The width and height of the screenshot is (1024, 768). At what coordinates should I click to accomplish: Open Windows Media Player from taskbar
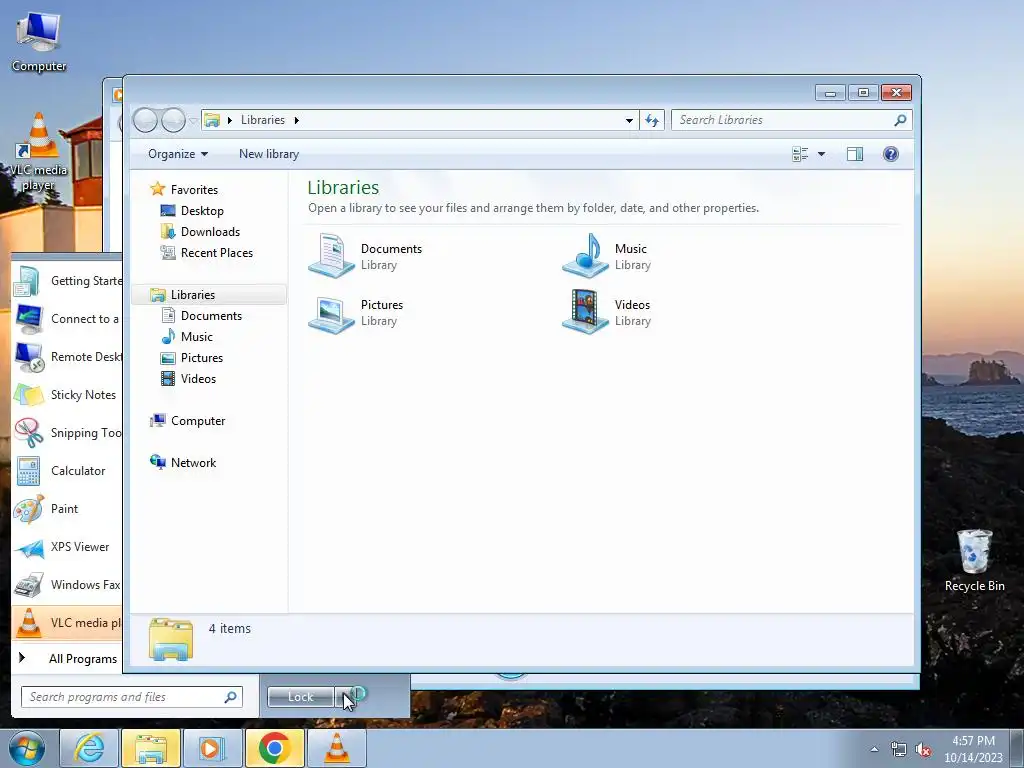212,748
